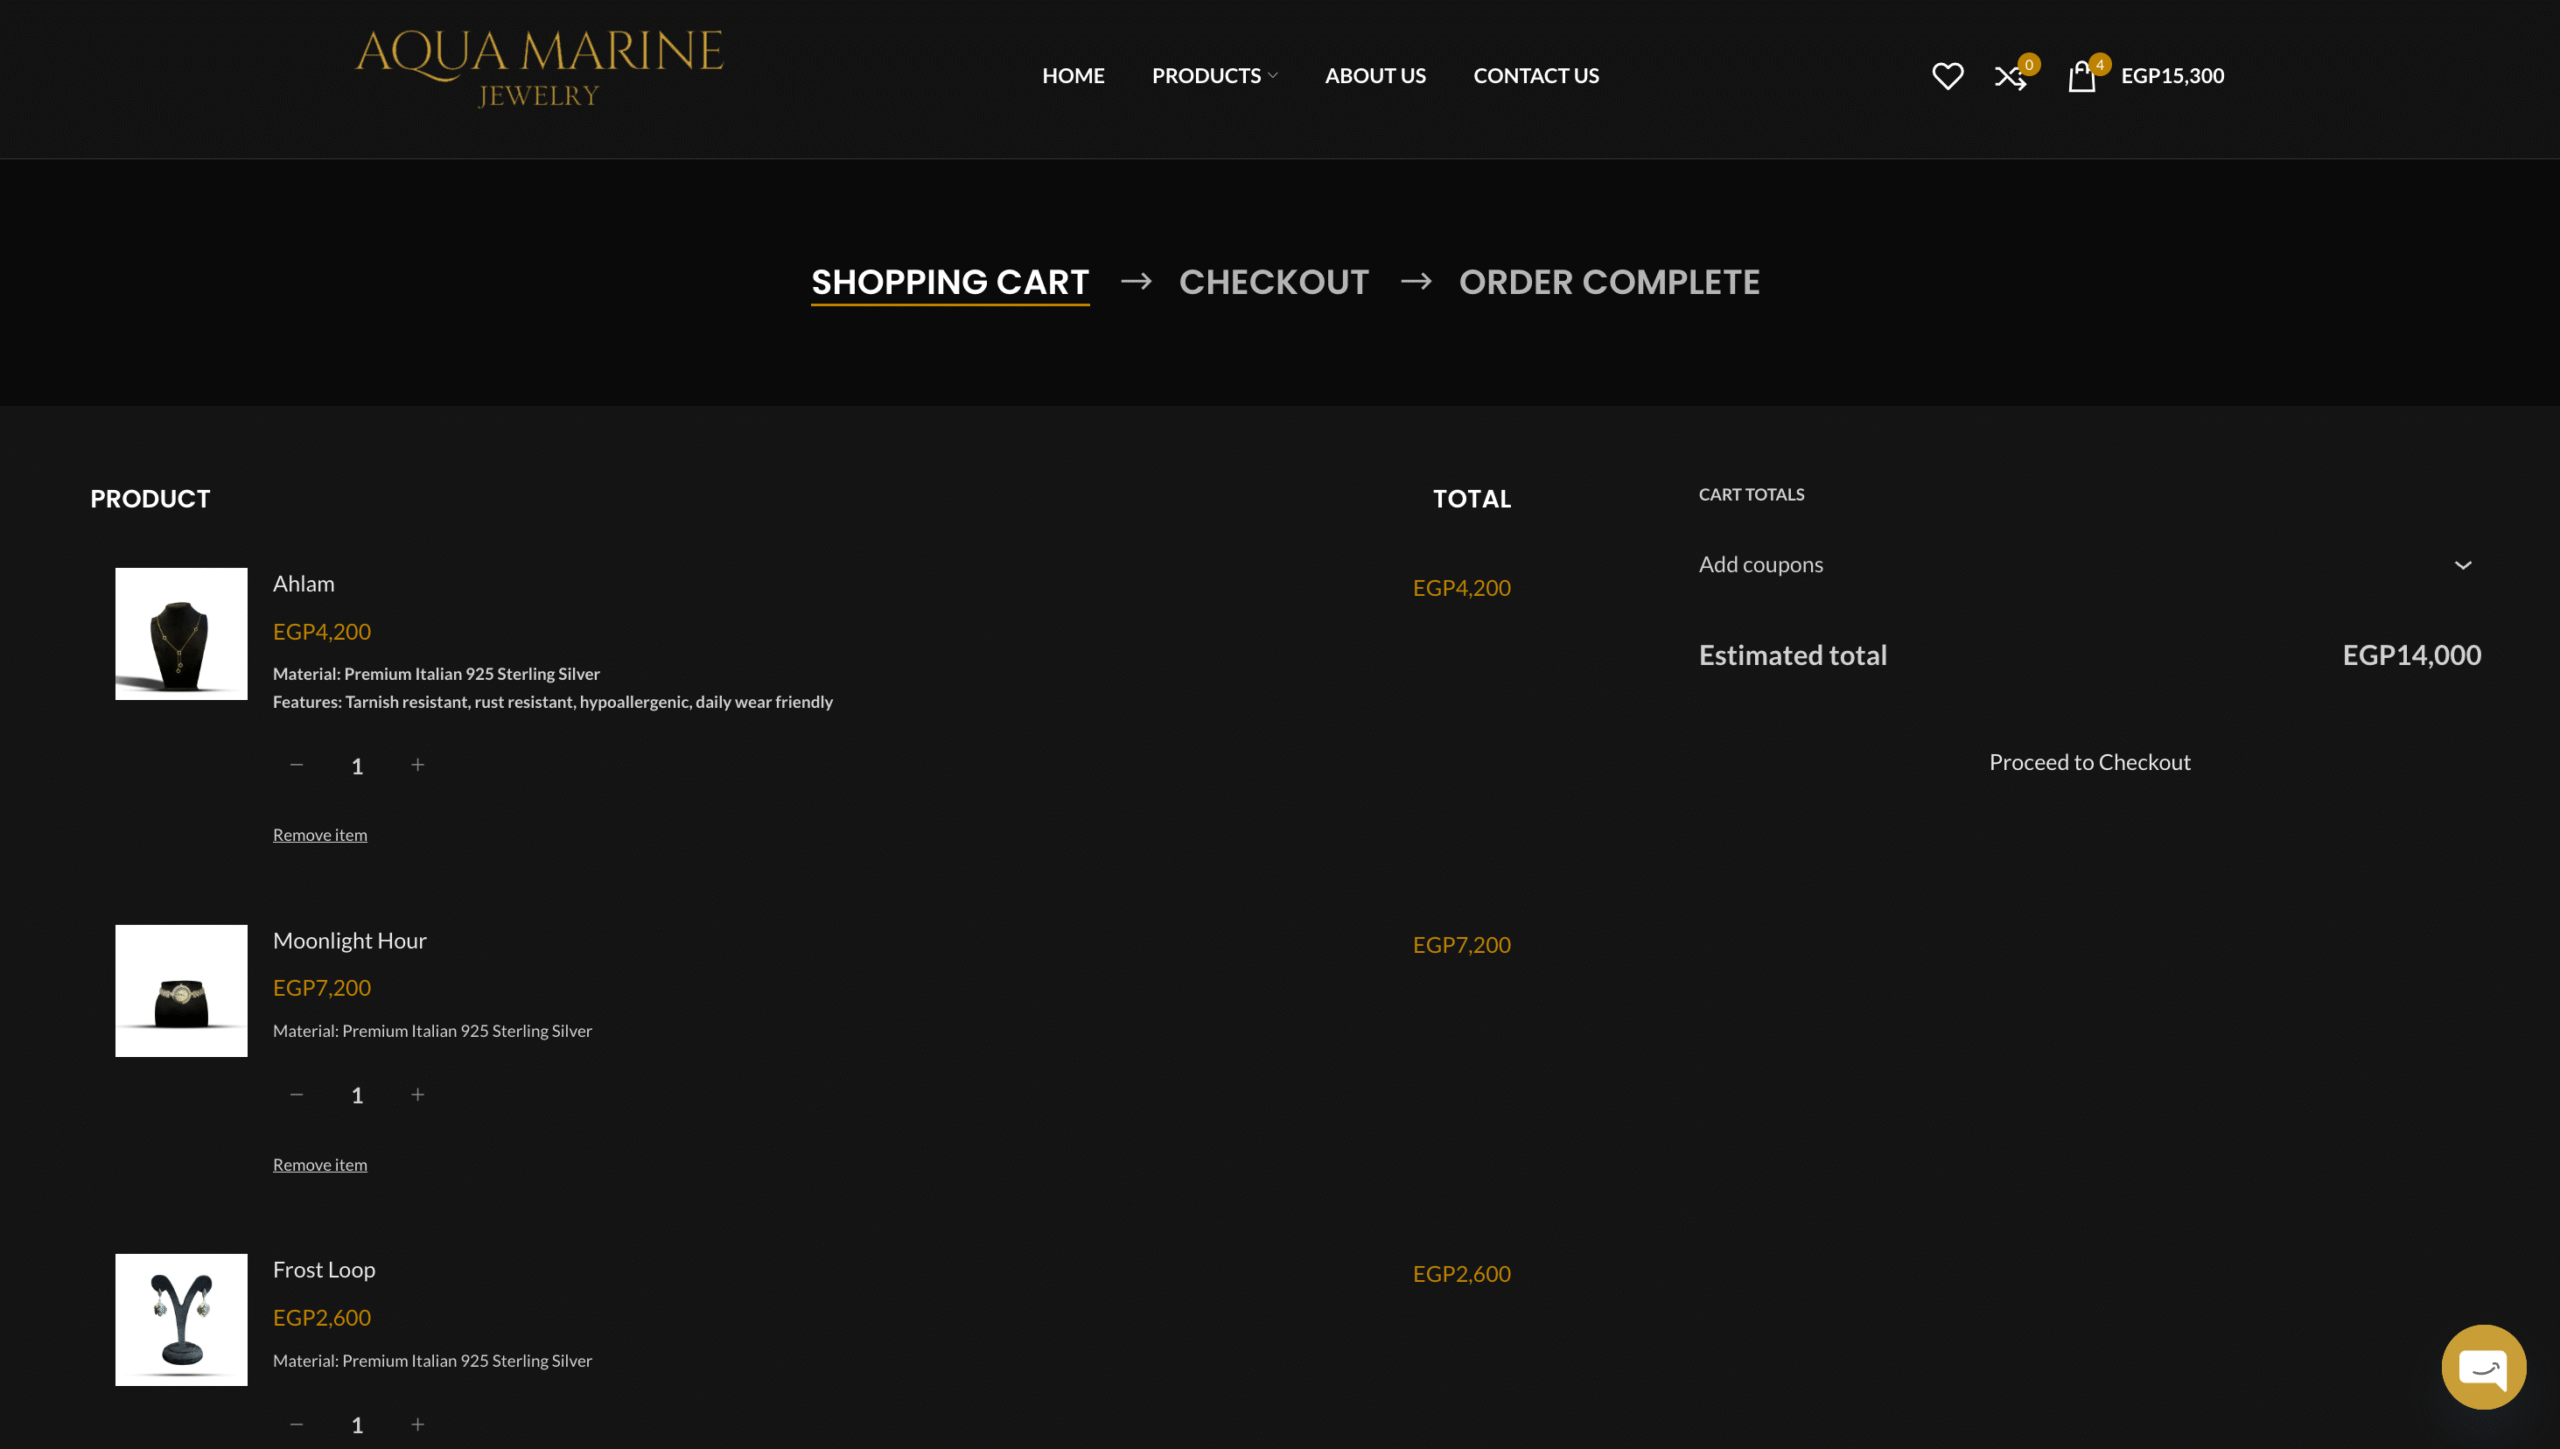The height and width of the screenshot is (1449, 2560).
Task: Open the Products dropdown menu
Action: pyautogui.click(x=1214, y=76)
